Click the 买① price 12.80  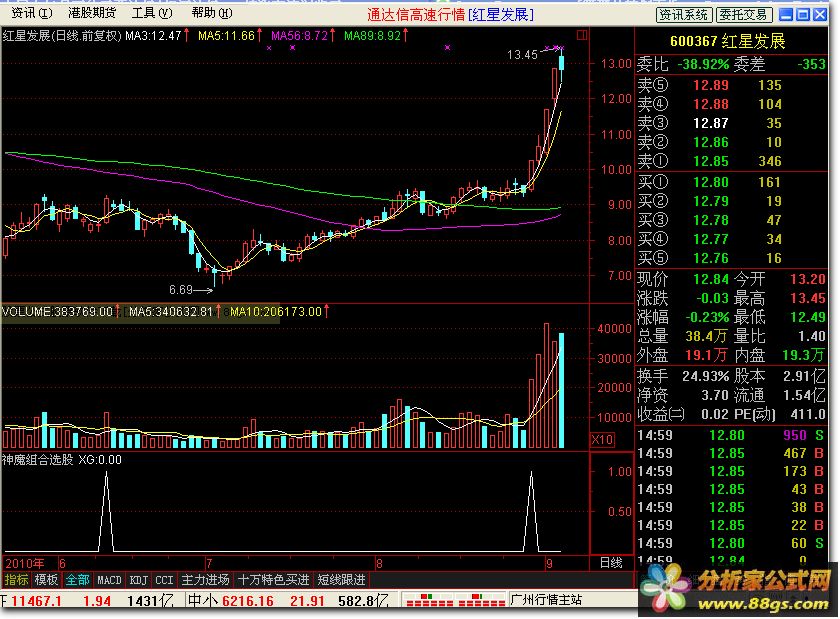point(711,182)
